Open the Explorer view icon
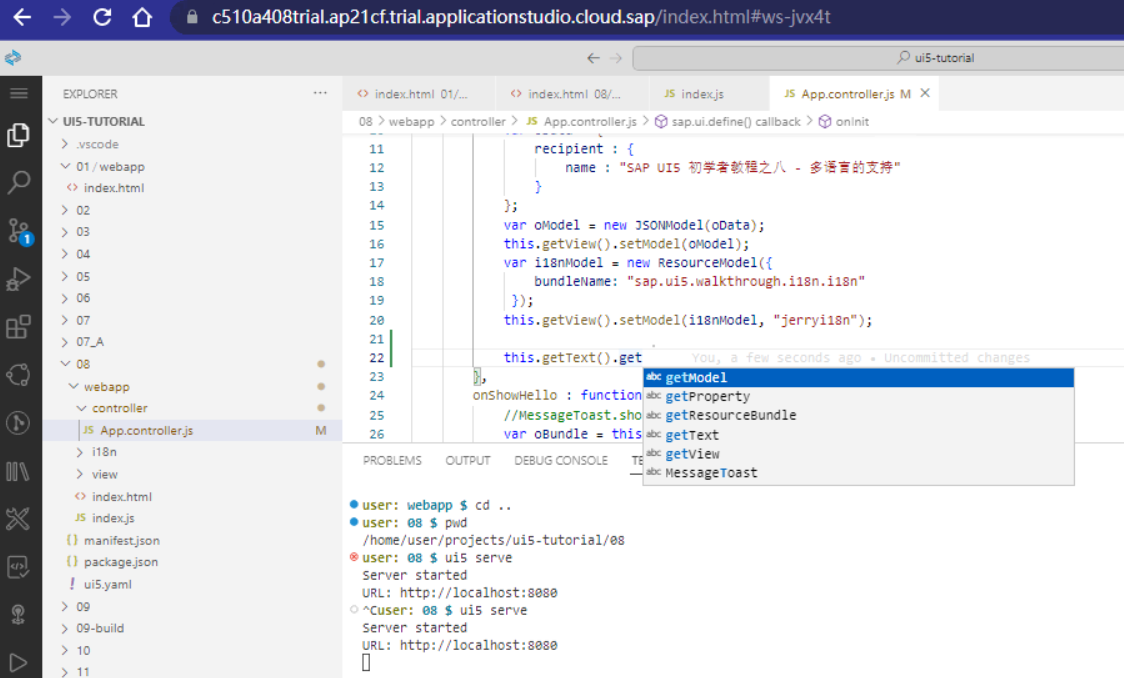 (x=19, y=135)
